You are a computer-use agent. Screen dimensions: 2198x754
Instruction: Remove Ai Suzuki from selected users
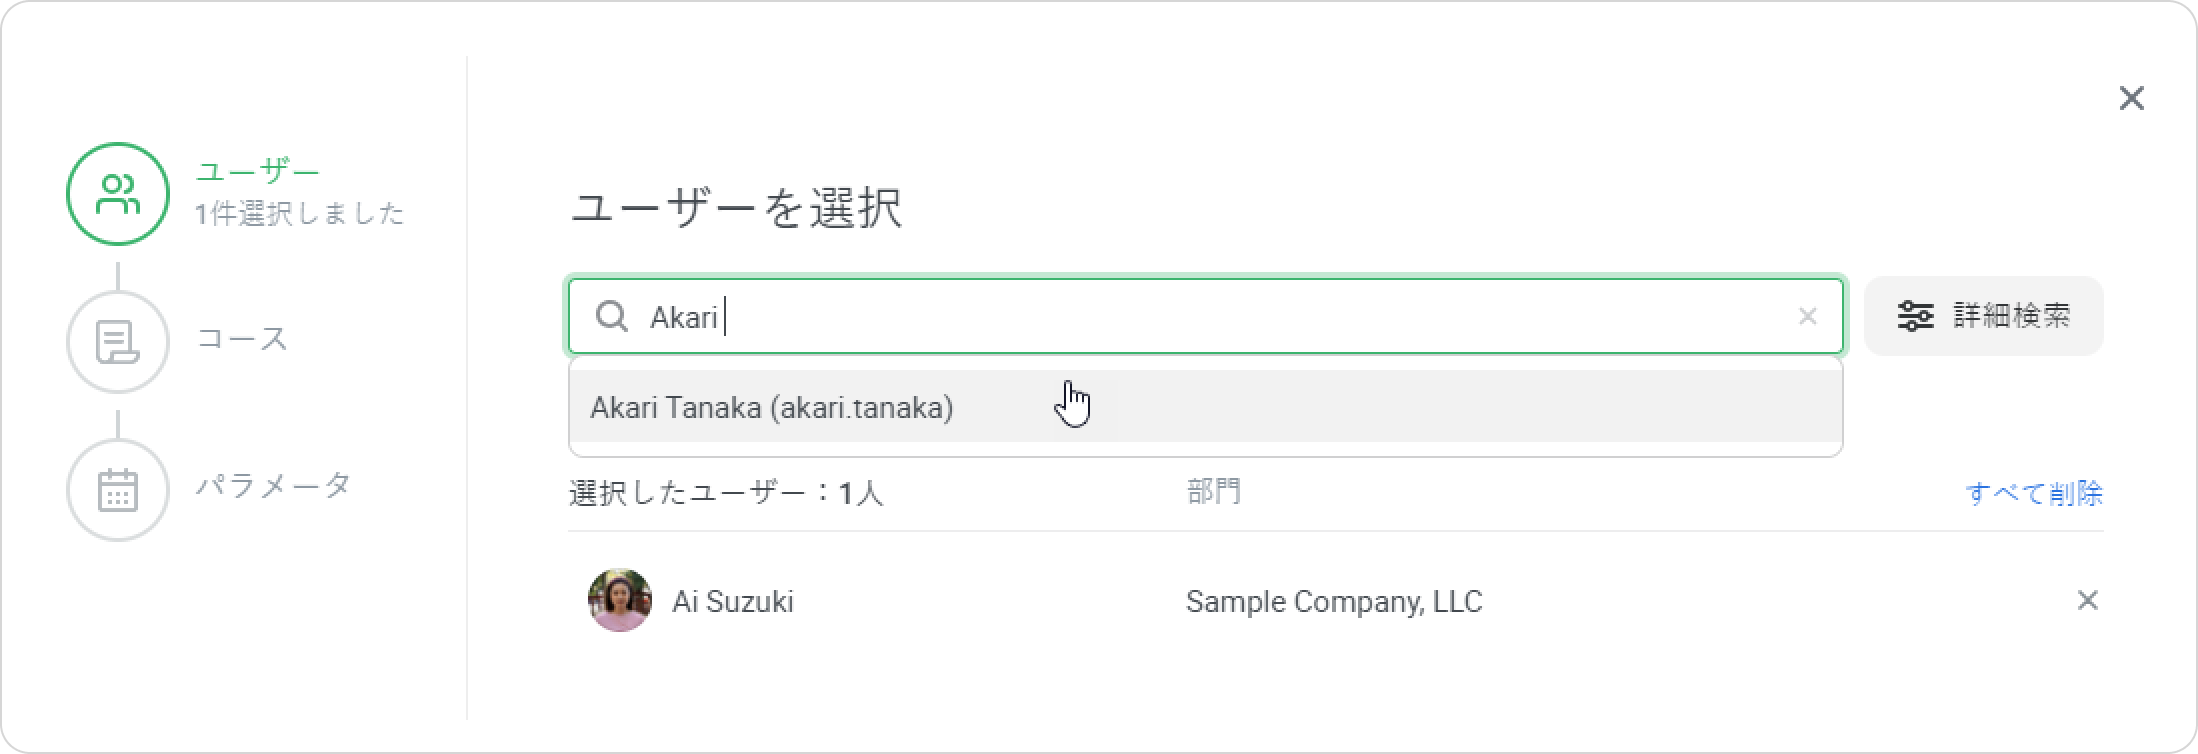[x=2087, y=601]
